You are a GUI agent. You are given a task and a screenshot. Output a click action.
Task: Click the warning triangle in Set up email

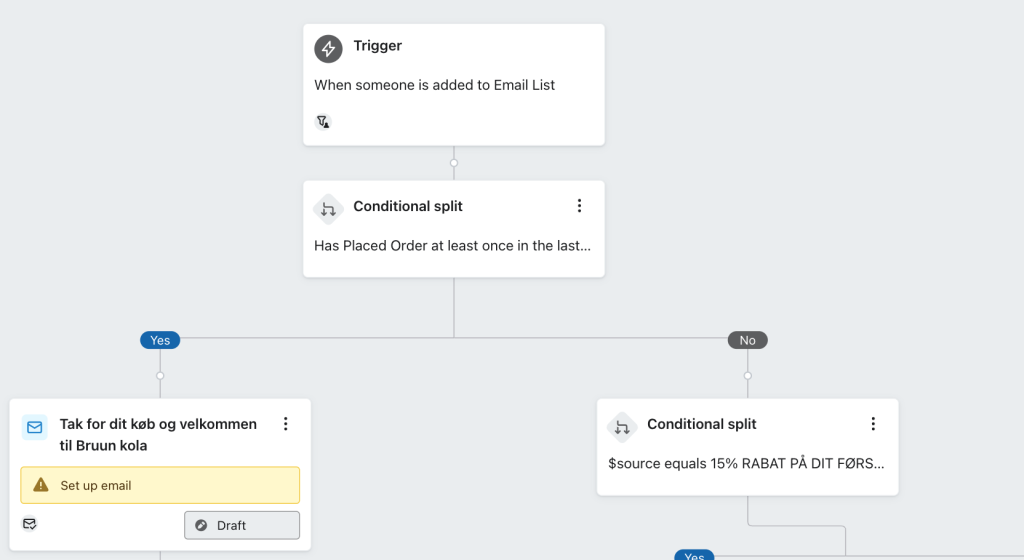[41, 485]
